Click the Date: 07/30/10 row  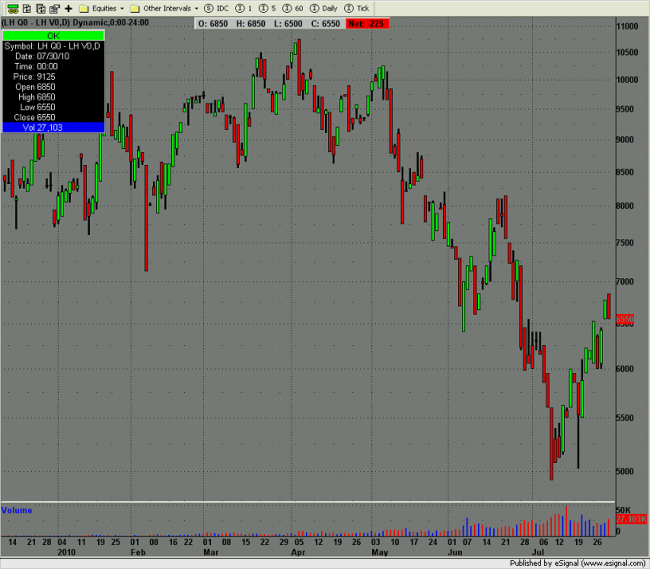click(x=42, y=56)
